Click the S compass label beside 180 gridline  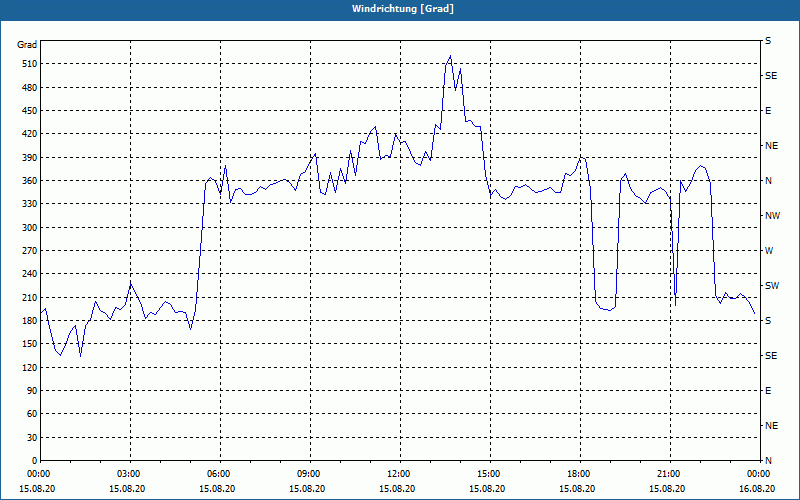click(x=768, y=321)
